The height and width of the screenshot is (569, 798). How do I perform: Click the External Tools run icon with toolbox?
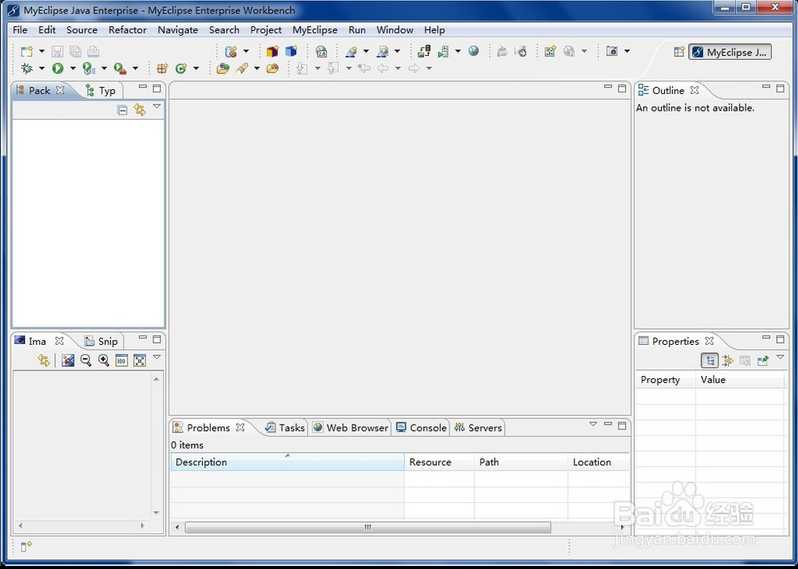point(120,68)
